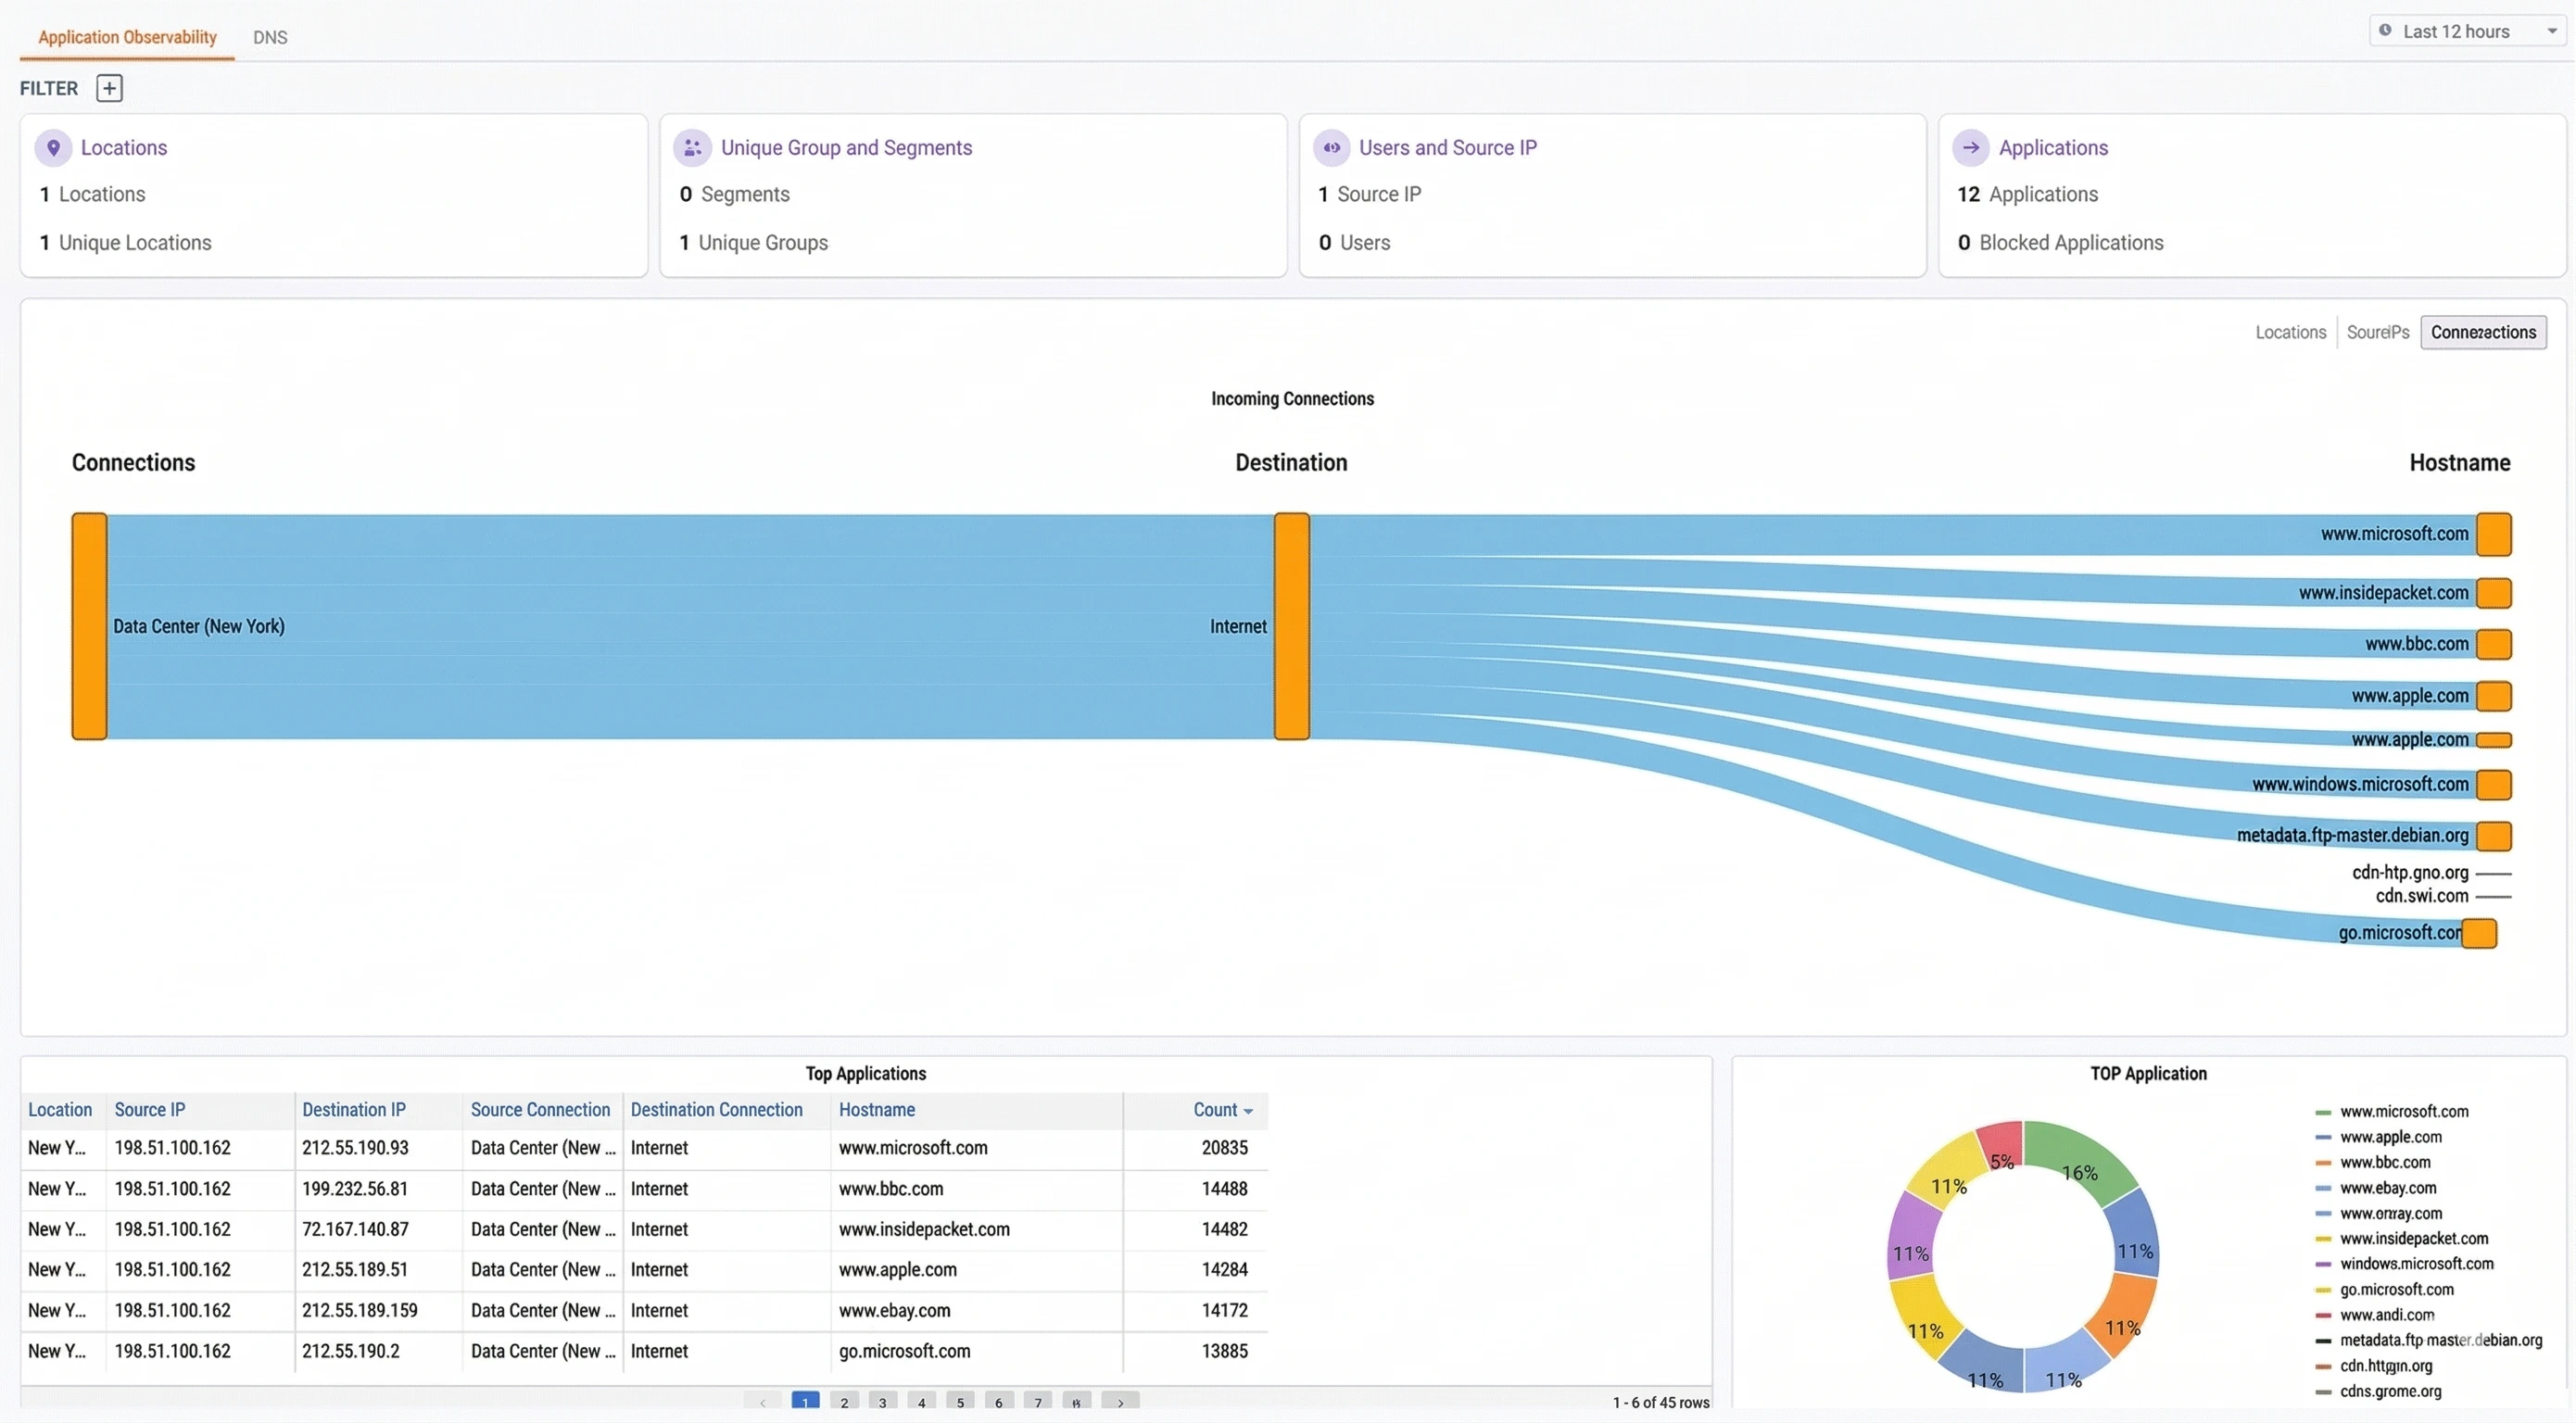Switch the view to SourceIPs
This screenshot has width=2576, height=1423.
click(2378, 331)
